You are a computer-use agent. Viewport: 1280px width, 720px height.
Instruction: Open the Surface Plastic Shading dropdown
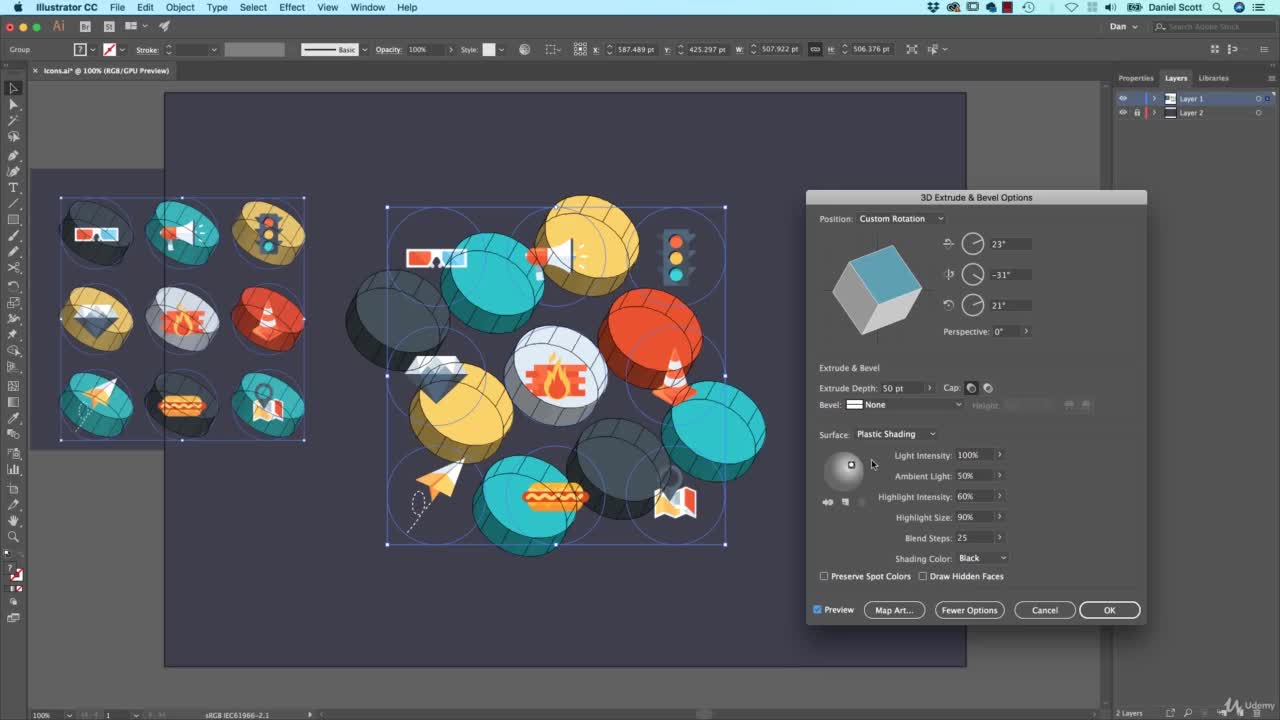pos(896,434)
